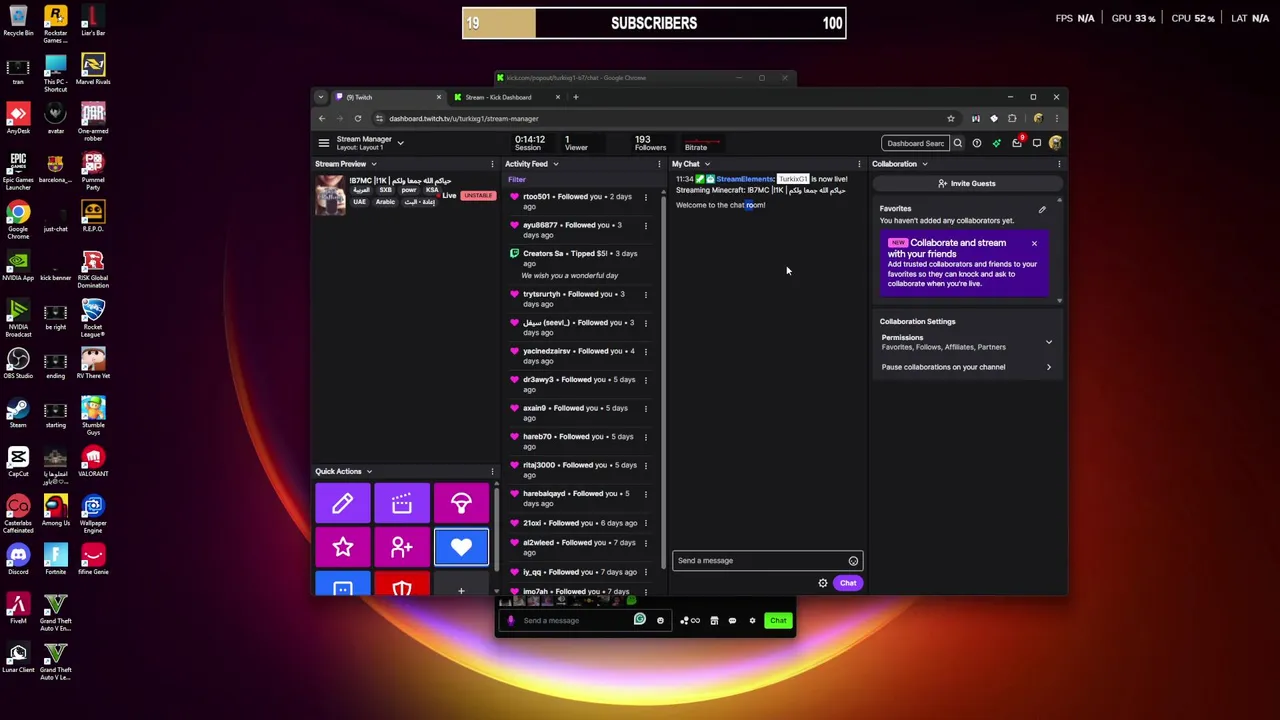Viewport: 1280px width, 720px height.
Task: Reload the Twitch dashboard page
Action: tap(357, 118)
